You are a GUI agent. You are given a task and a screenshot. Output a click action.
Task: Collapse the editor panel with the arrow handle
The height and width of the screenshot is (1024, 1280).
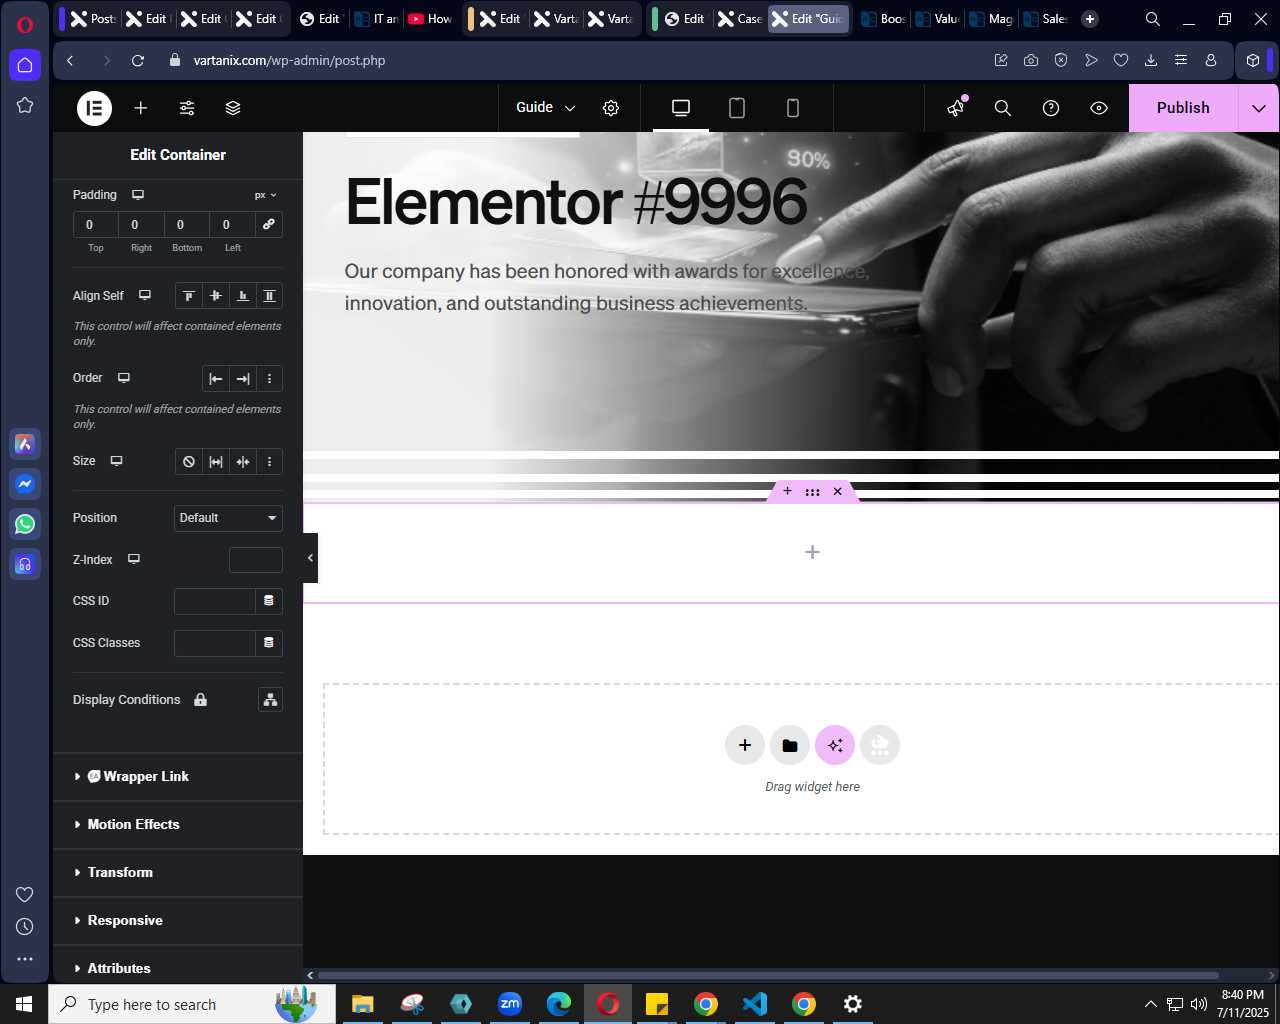coord(310,558)
